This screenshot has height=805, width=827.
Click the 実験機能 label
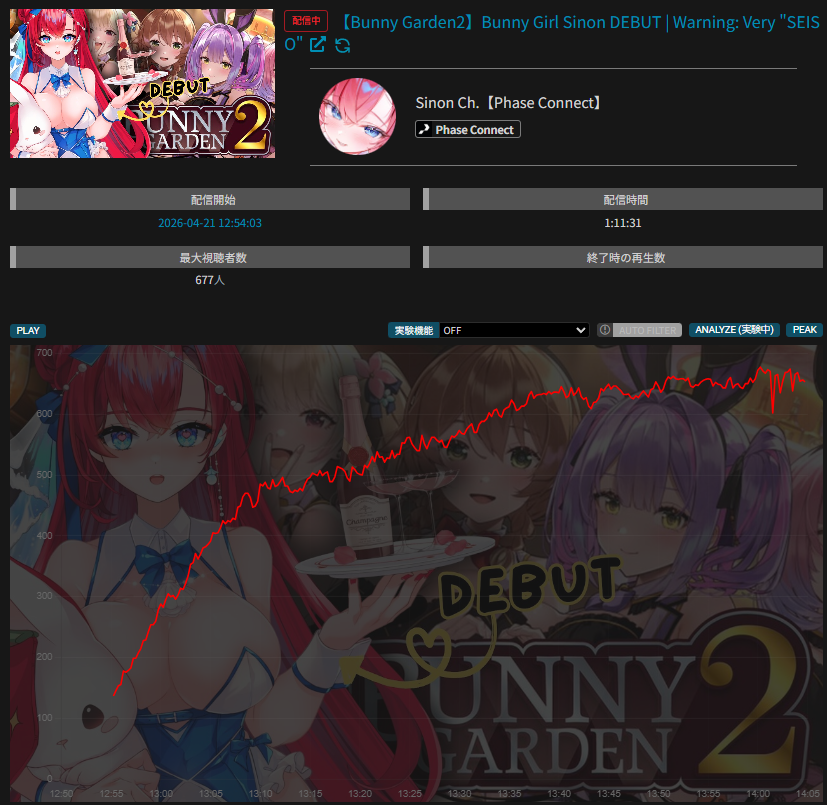point(414,330)
